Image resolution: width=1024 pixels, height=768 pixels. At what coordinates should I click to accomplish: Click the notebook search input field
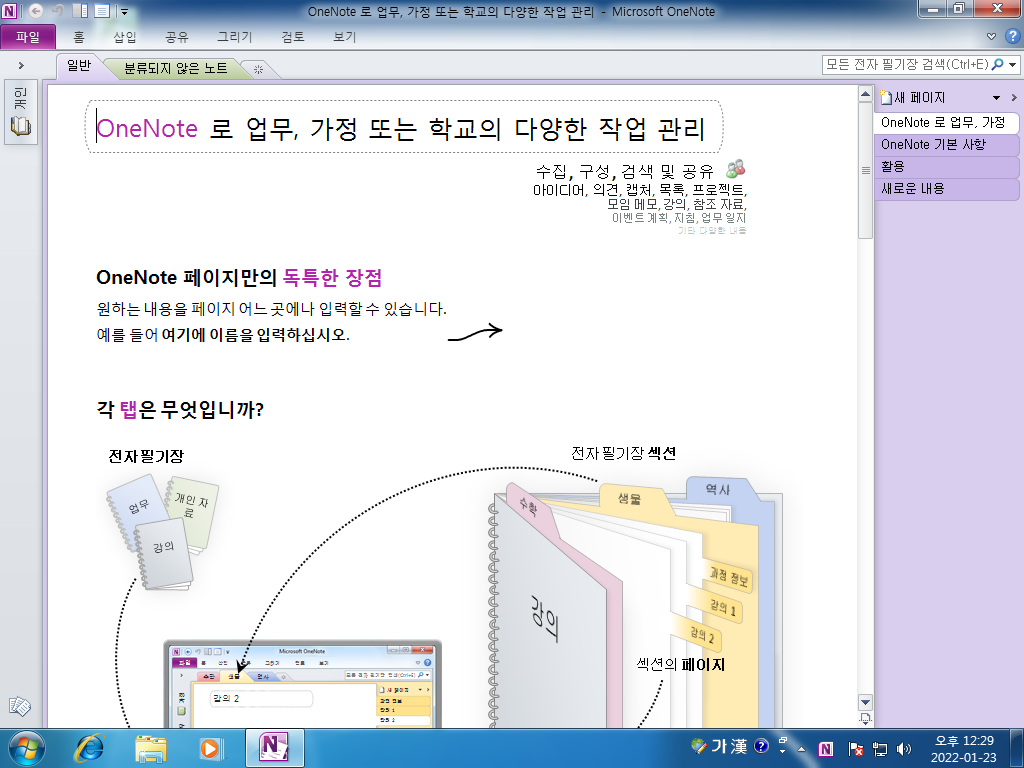point(906,65)
